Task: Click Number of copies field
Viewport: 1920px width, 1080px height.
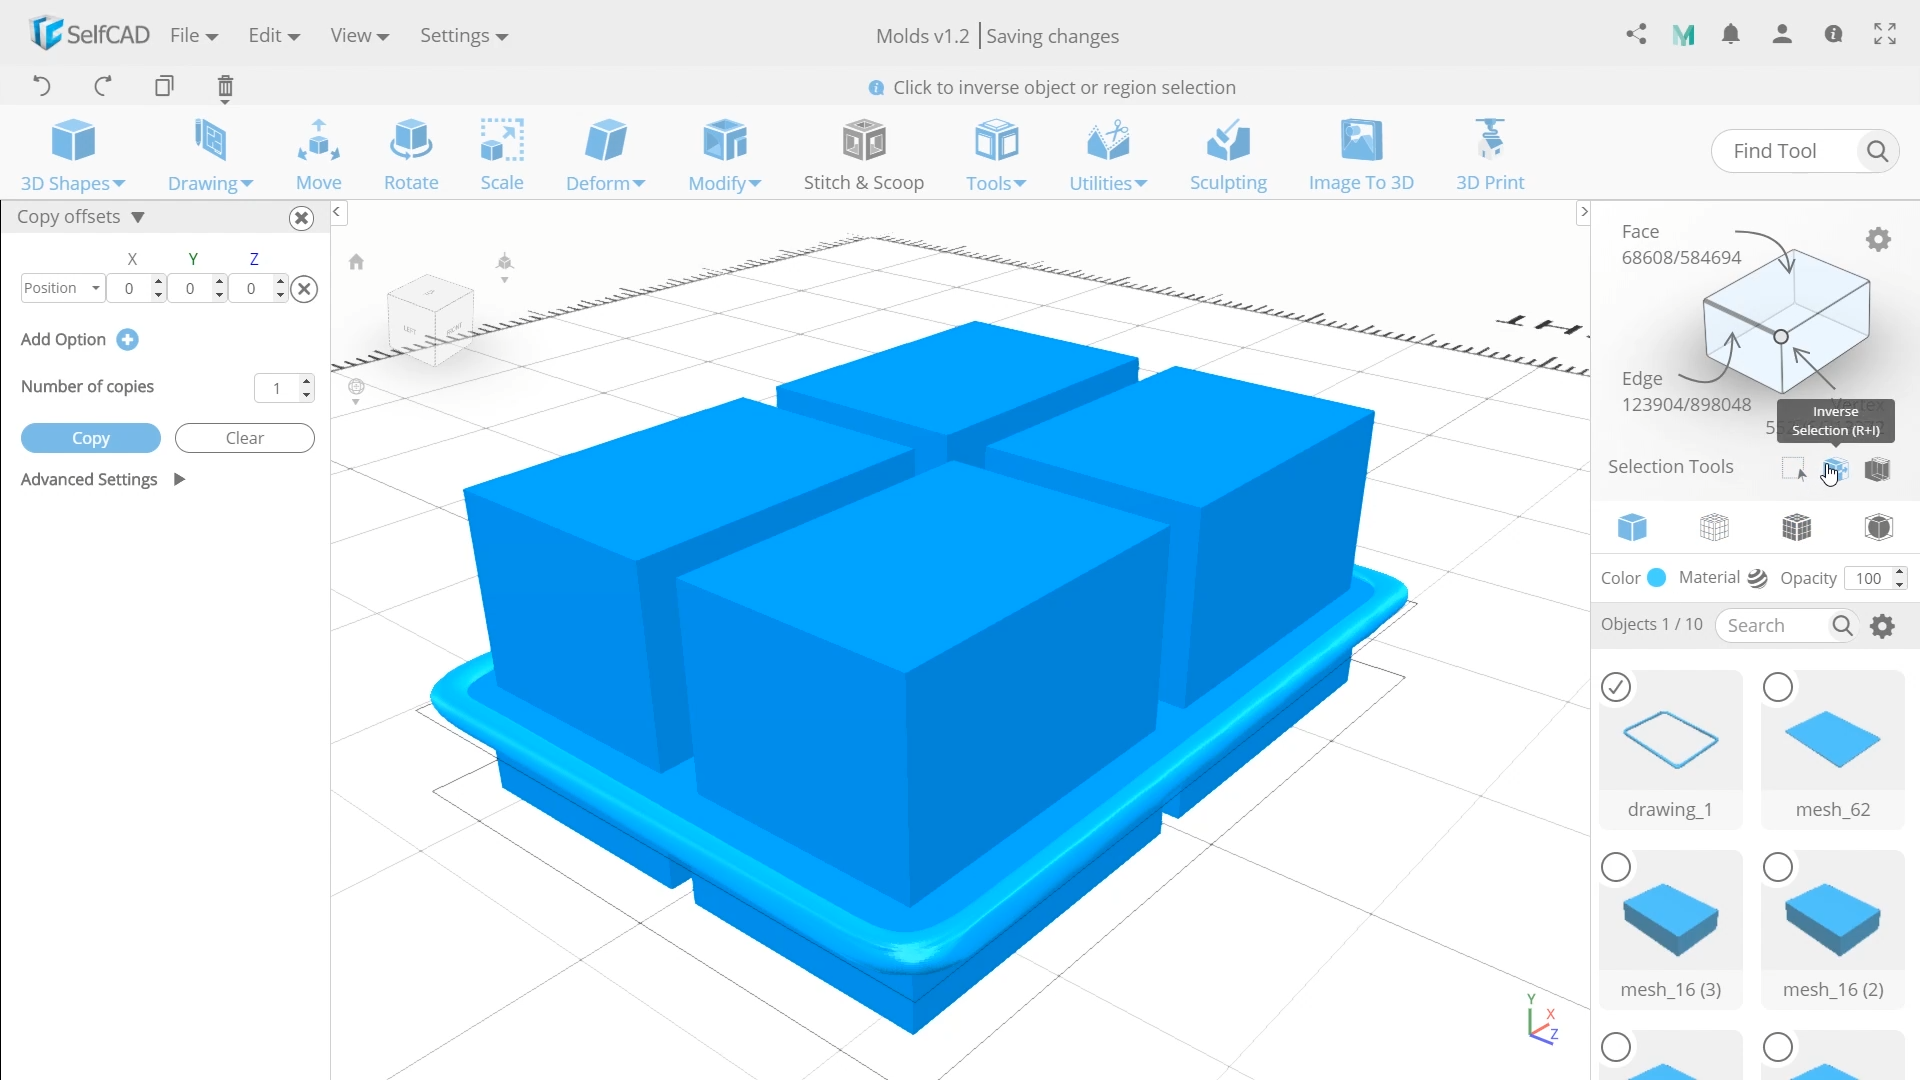Action: tap(278, 388)
